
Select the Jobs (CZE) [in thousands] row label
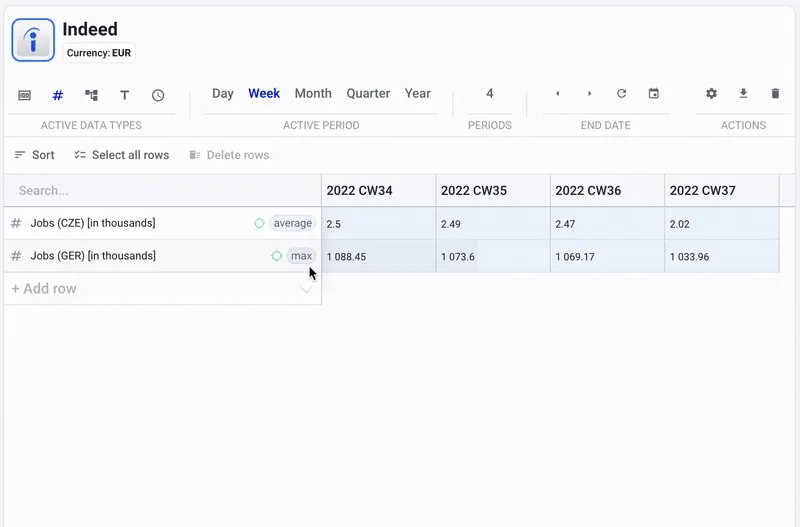(93, 223)
